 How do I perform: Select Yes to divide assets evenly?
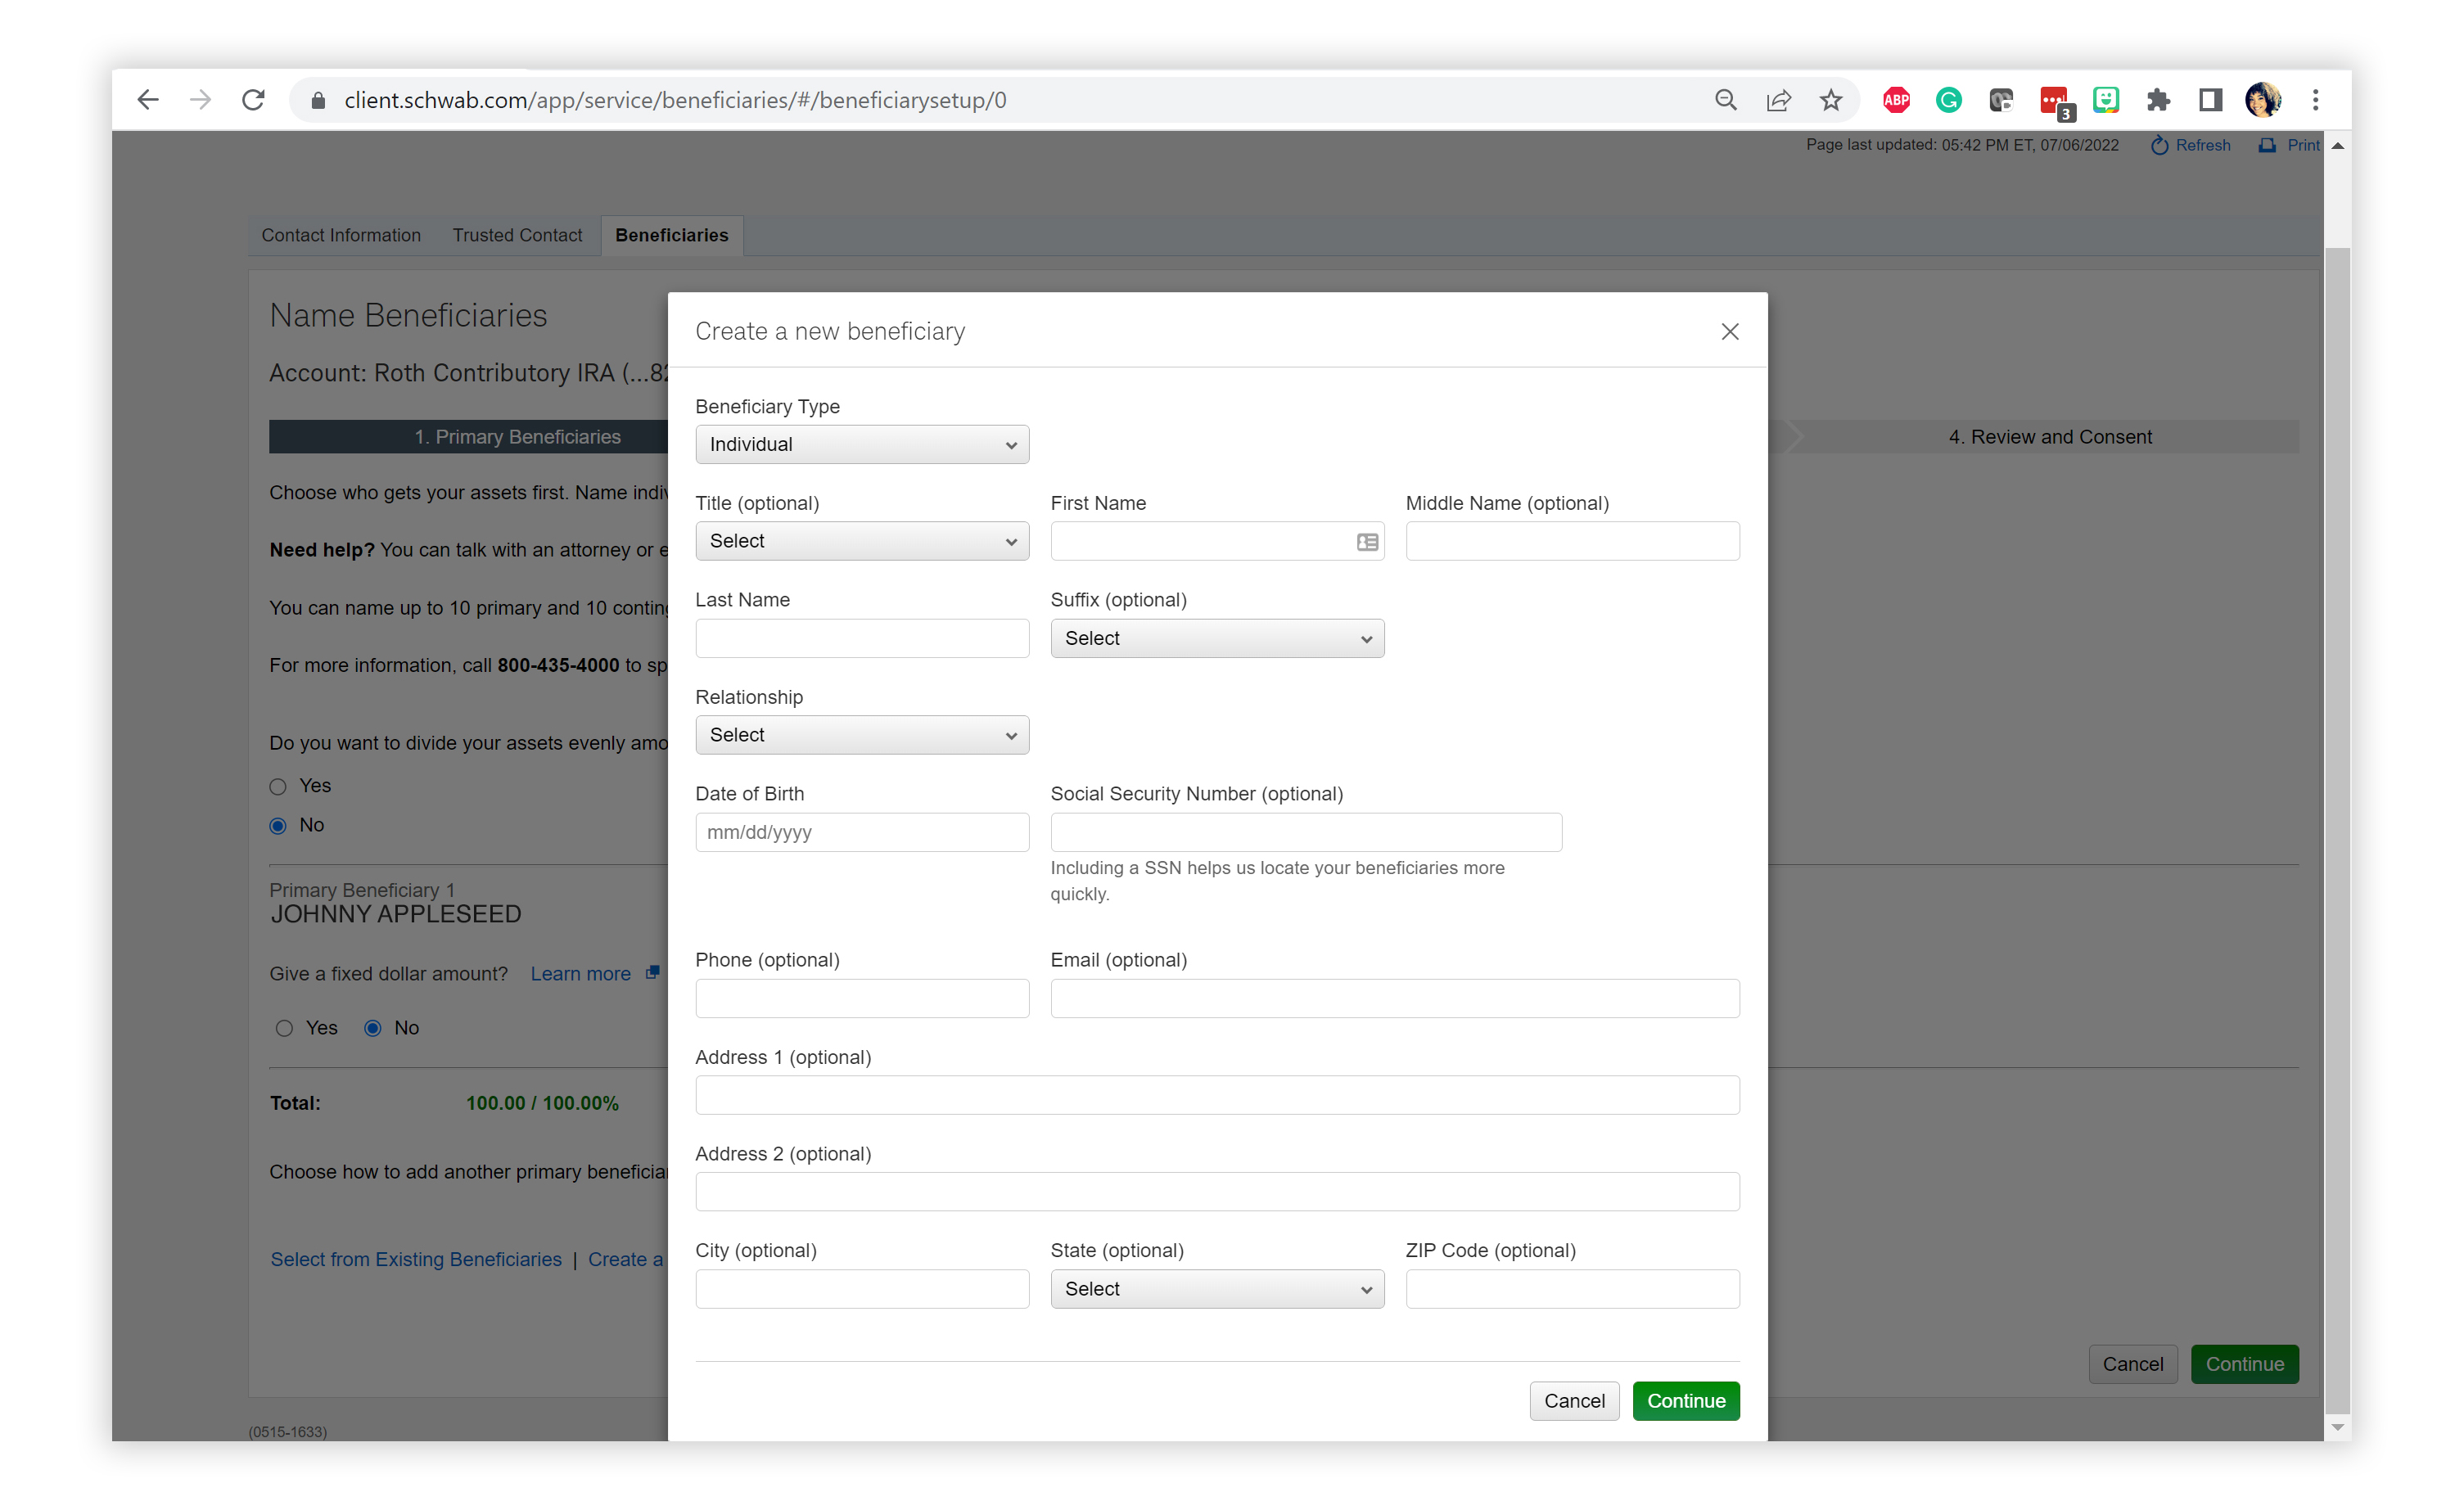tap(278, 787)
